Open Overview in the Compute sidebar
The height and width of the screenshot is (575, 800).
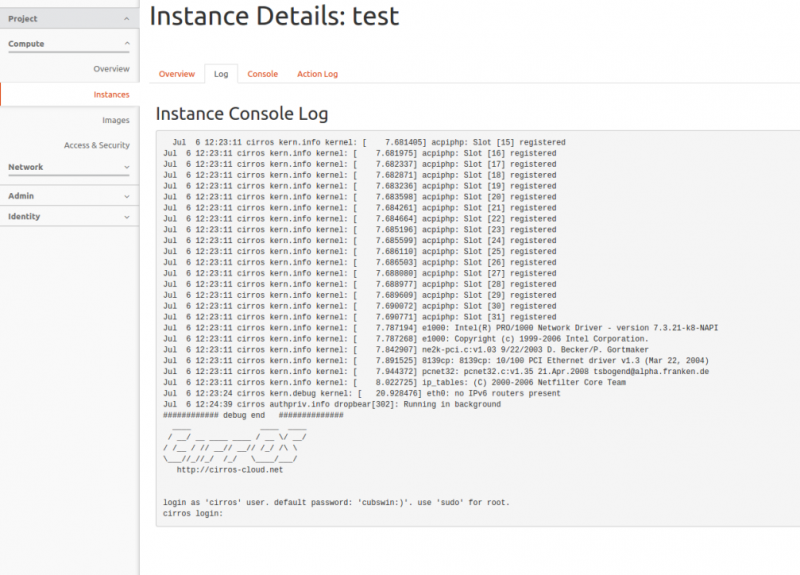[x=111, y=69]
